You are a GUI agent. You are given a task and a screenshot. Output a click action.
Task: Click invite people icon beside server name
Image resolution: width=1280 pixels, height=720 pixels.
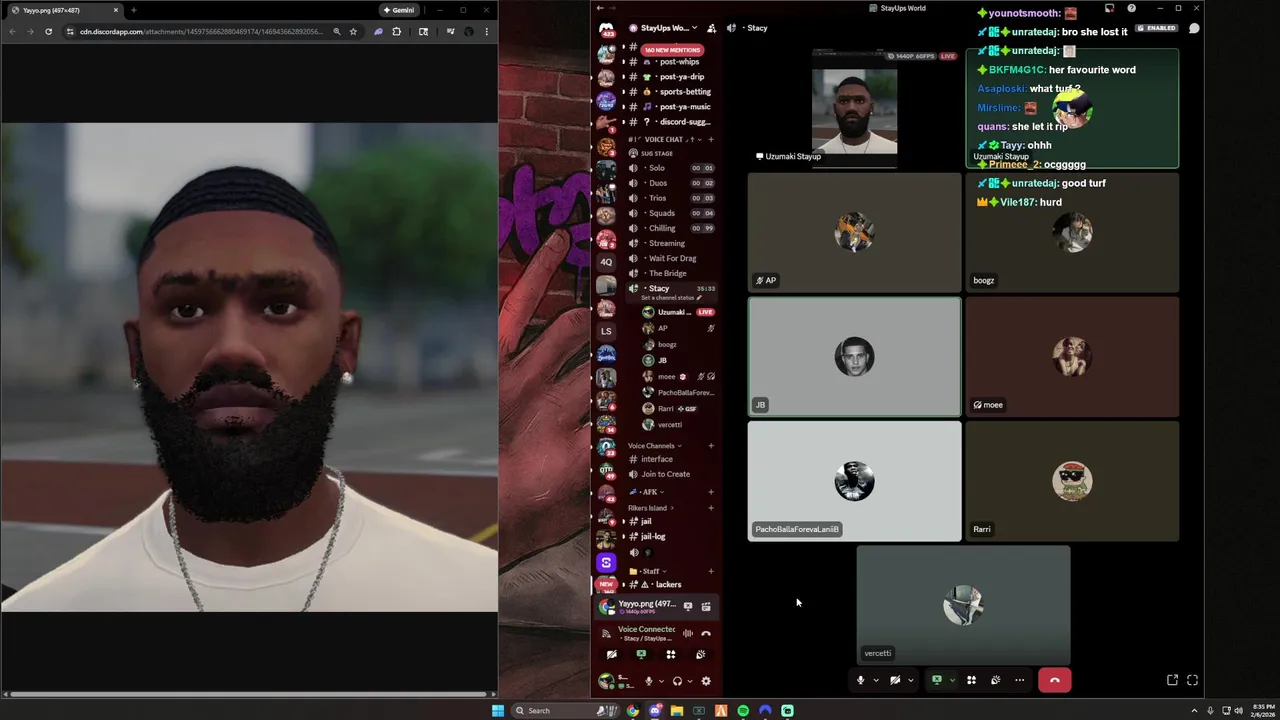click(x=711, y=28)
